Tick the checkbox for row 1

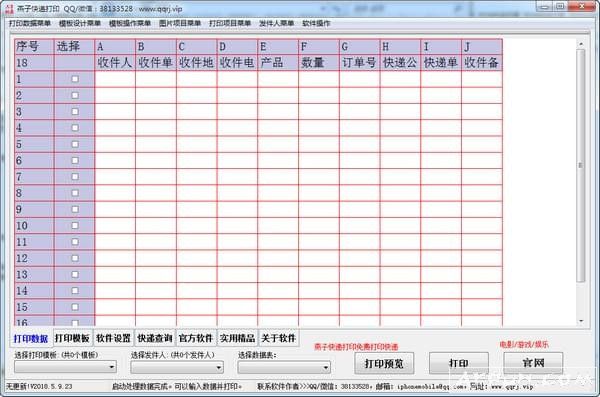75,79
